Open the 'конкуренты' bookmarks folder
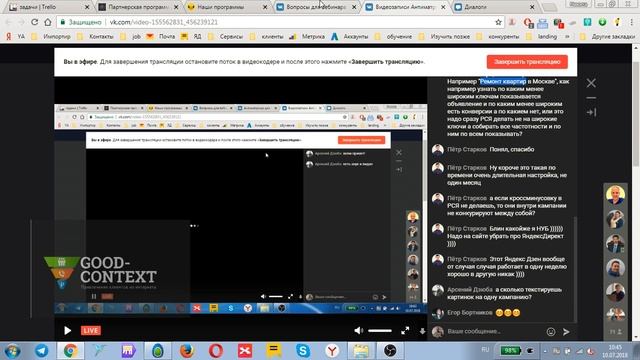 point(498,36)
